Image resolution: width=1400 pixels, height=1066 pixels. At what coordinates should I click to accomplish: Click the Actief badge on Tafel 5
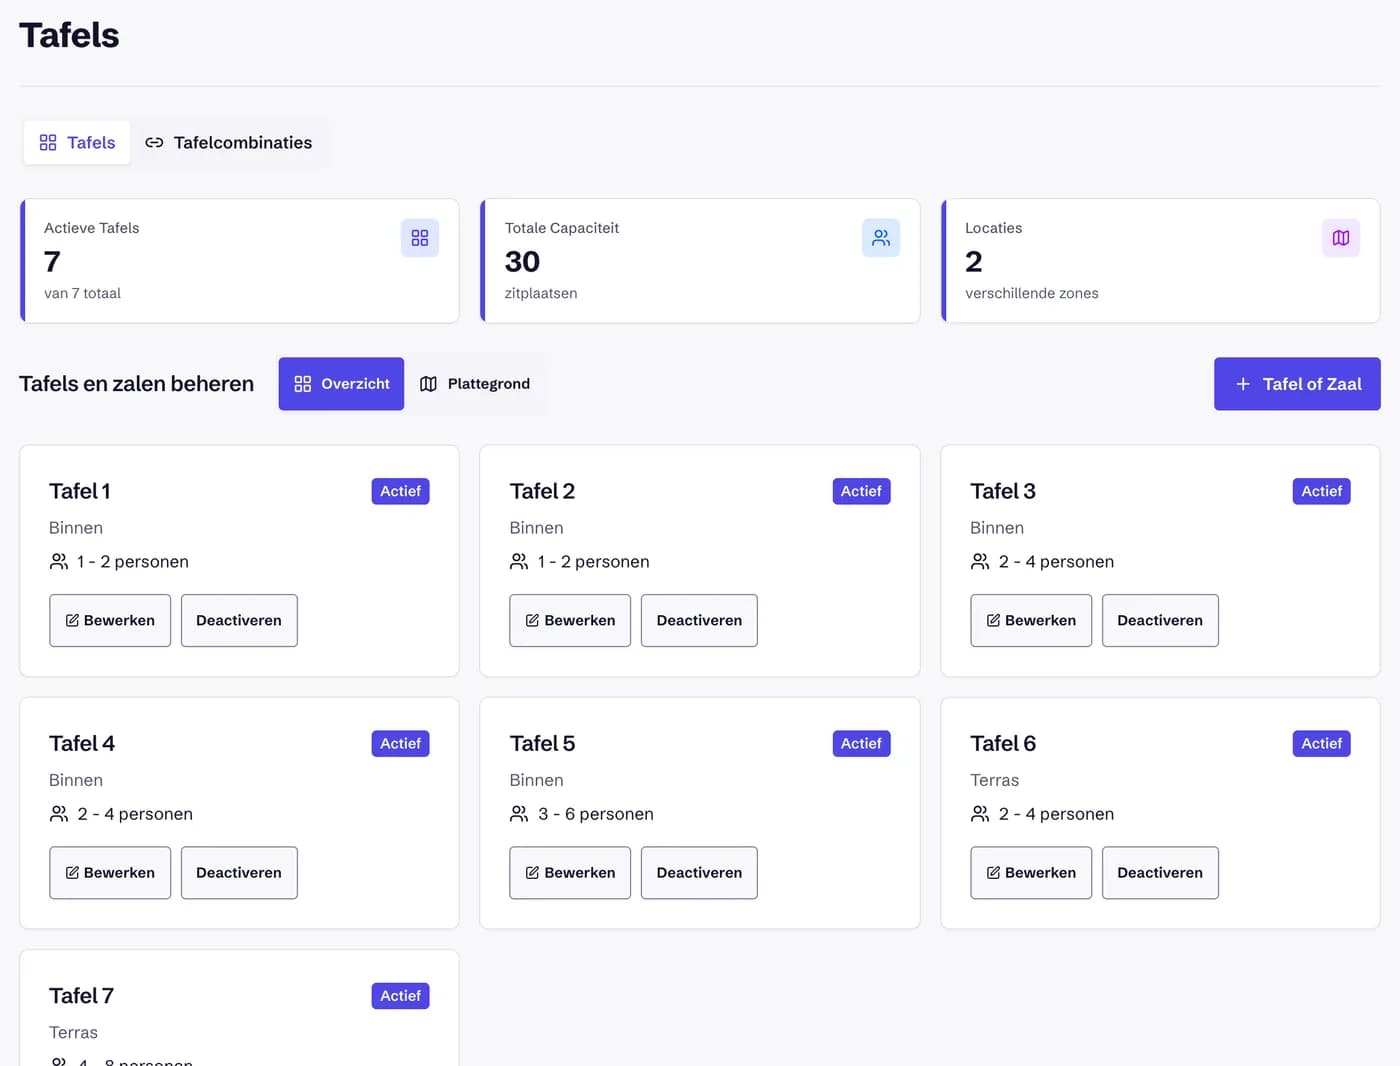[861, 743]
